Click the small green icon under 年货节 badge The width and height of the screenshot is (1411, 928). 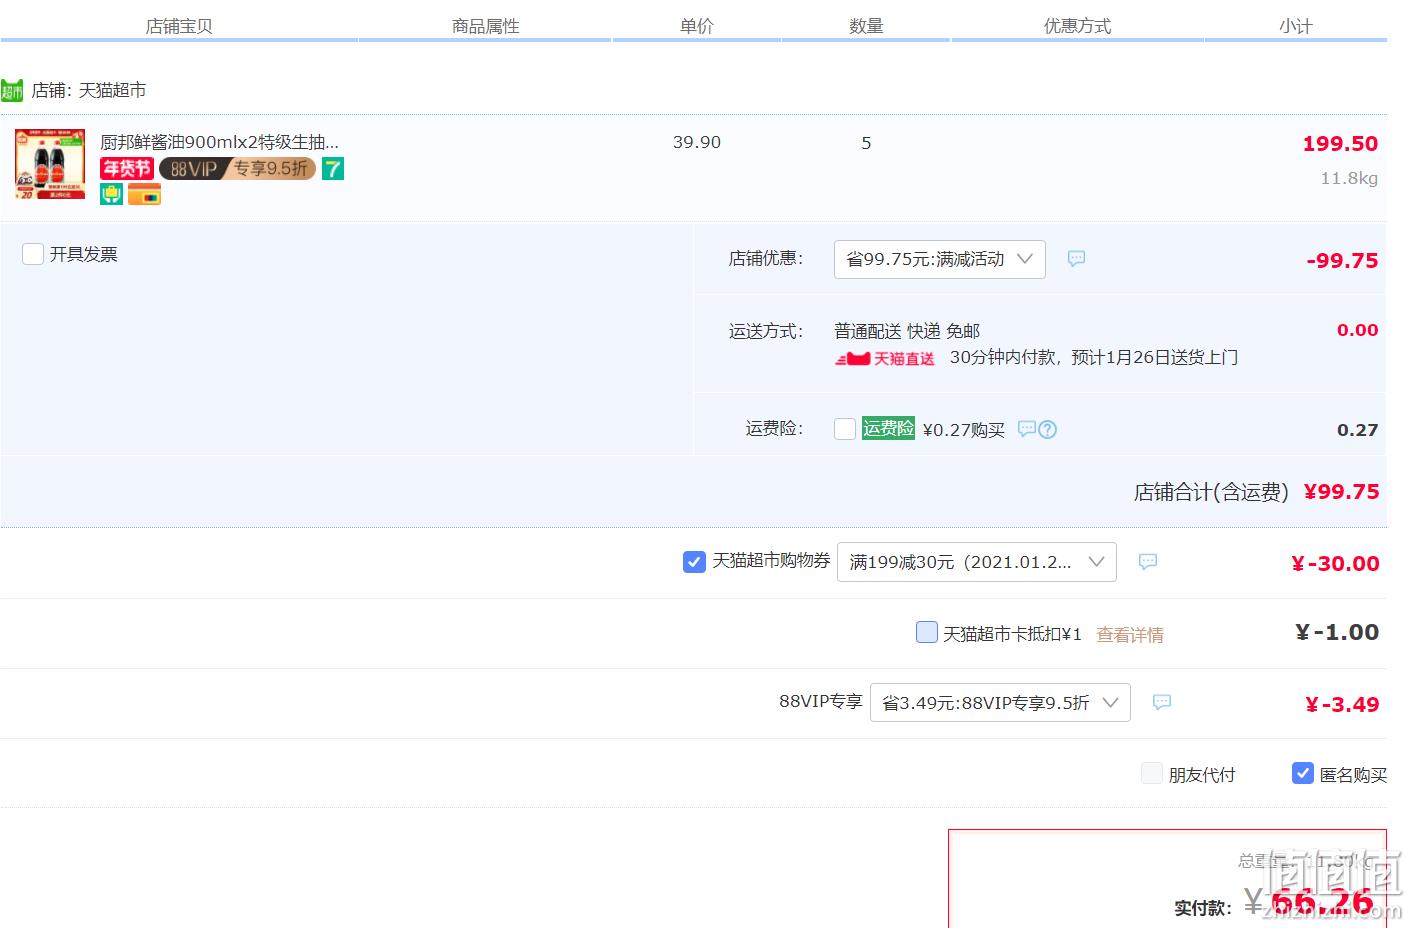click(x=111, y=195)
